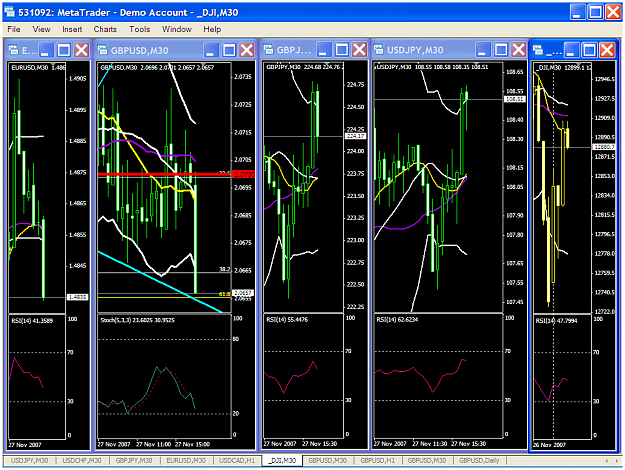
Task: Click the 224.75 price label on GBPJPY scale
Action: [355, 85]
